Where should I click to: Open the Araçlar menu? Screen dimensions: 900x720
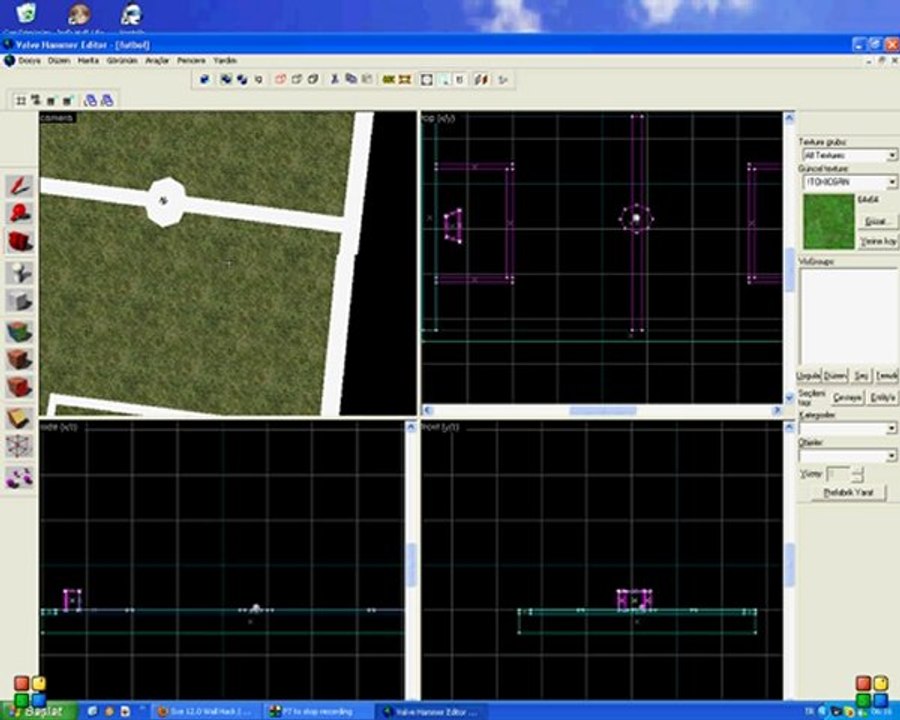tap(157, 60)
